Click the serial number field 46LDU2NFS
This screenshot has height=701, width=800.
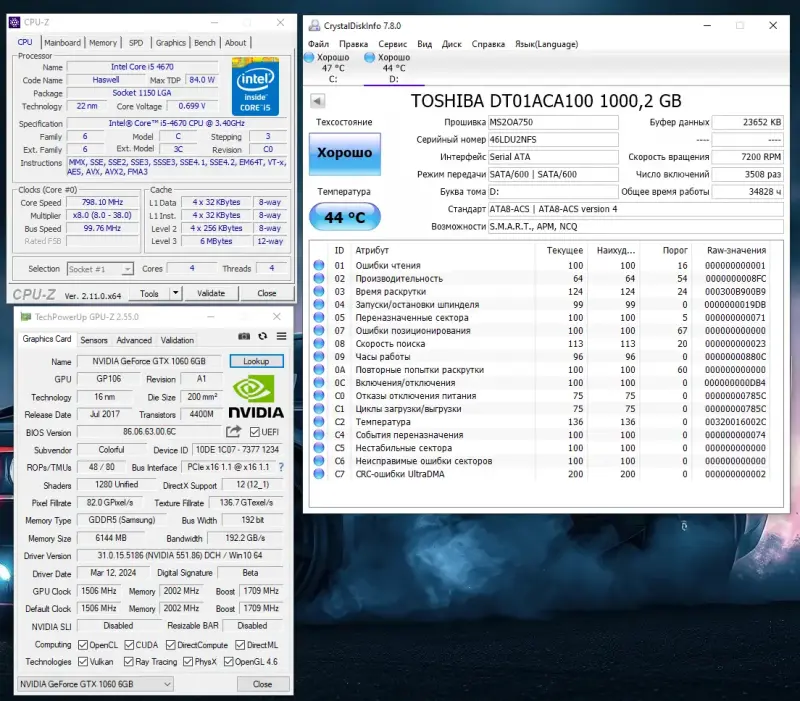click(x=553, y=139)
